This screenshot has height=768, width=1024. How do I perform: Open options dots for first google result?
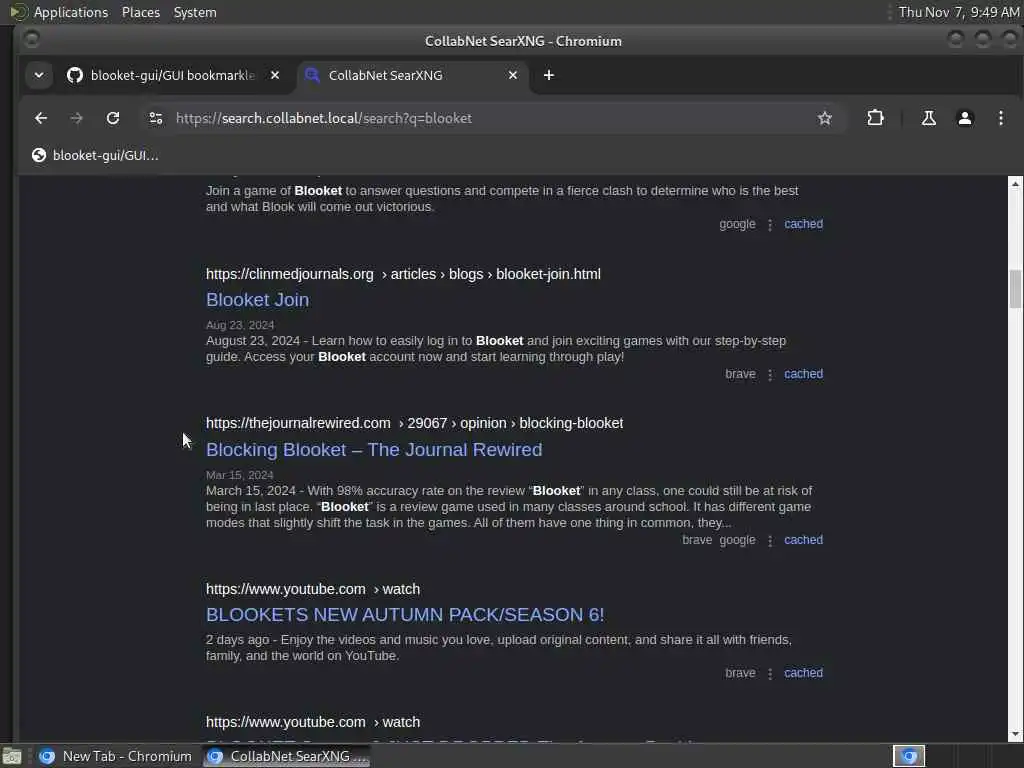pos(770,225)
